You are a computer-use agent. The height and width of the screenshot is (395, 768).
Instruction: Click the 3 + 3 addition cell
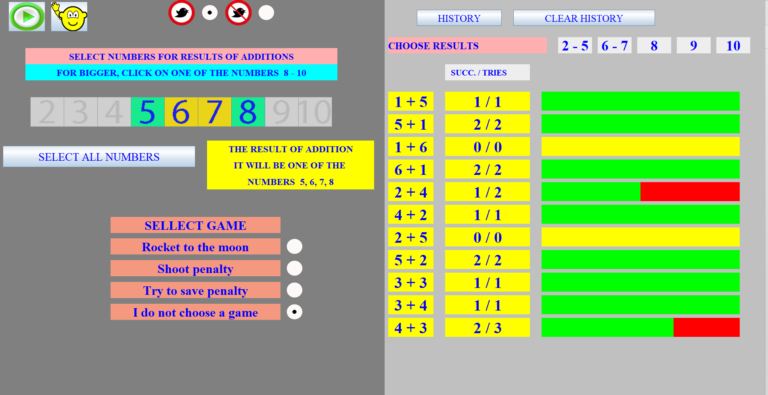click(x=411, y=282)
